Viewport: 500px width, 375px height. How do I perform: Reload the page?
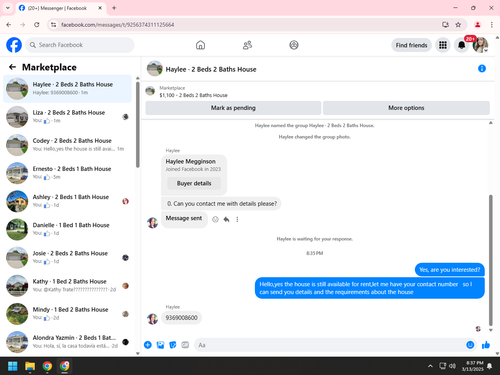(37, 25)
